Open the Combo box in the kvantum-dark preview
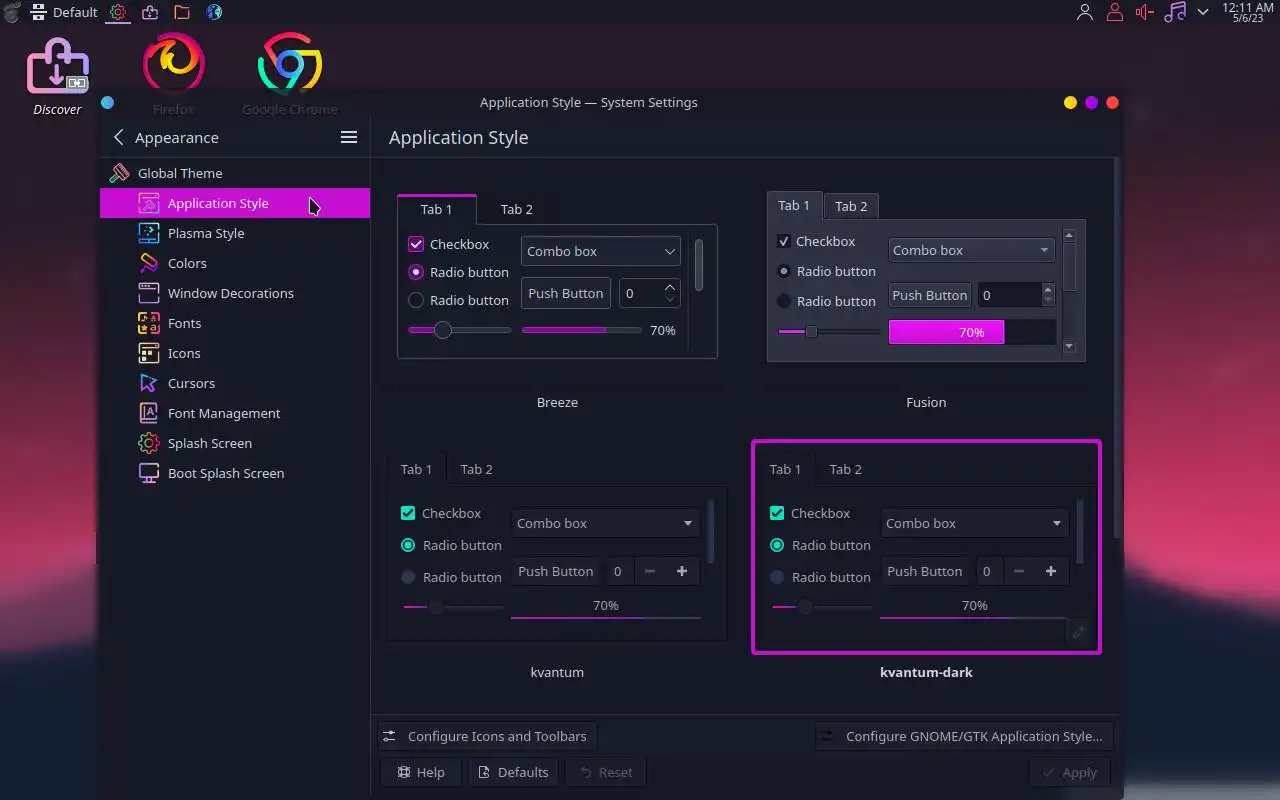Viewport: 1280px width, 800px height. tap(975, 523)
